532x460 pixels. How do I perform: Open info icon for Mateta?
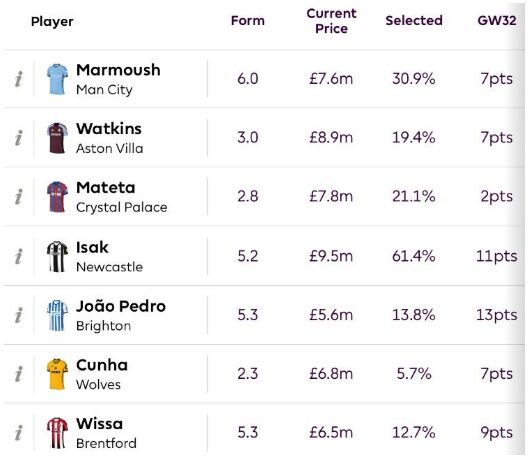19,196
